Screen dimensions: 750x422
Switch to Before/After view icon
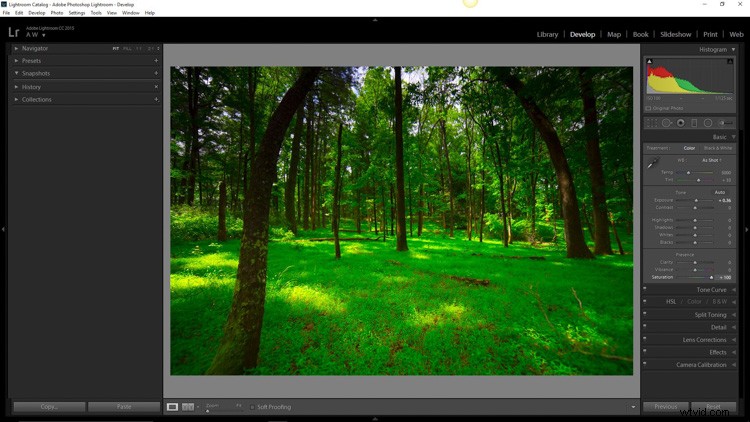(x=188, y=407)
